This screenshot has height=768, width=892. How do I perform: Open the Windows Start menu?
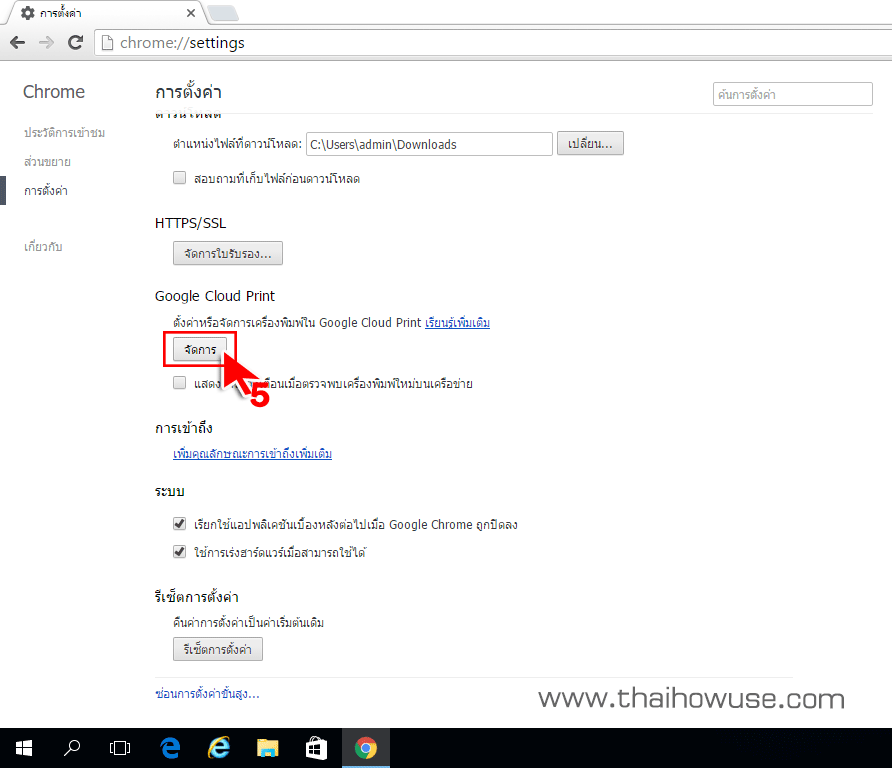[24, 748]
